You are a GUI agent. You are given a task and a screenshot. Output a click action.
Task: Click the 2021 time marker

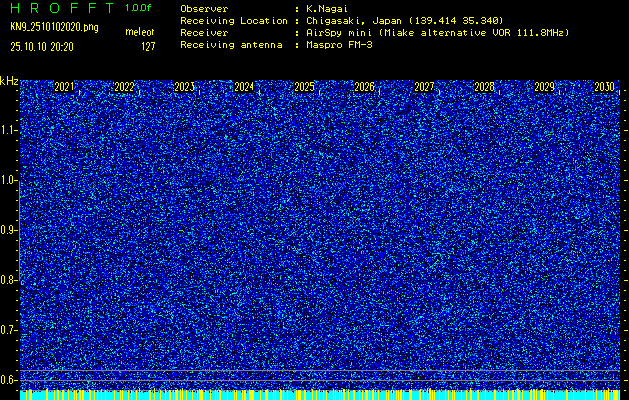pos(64,87)
